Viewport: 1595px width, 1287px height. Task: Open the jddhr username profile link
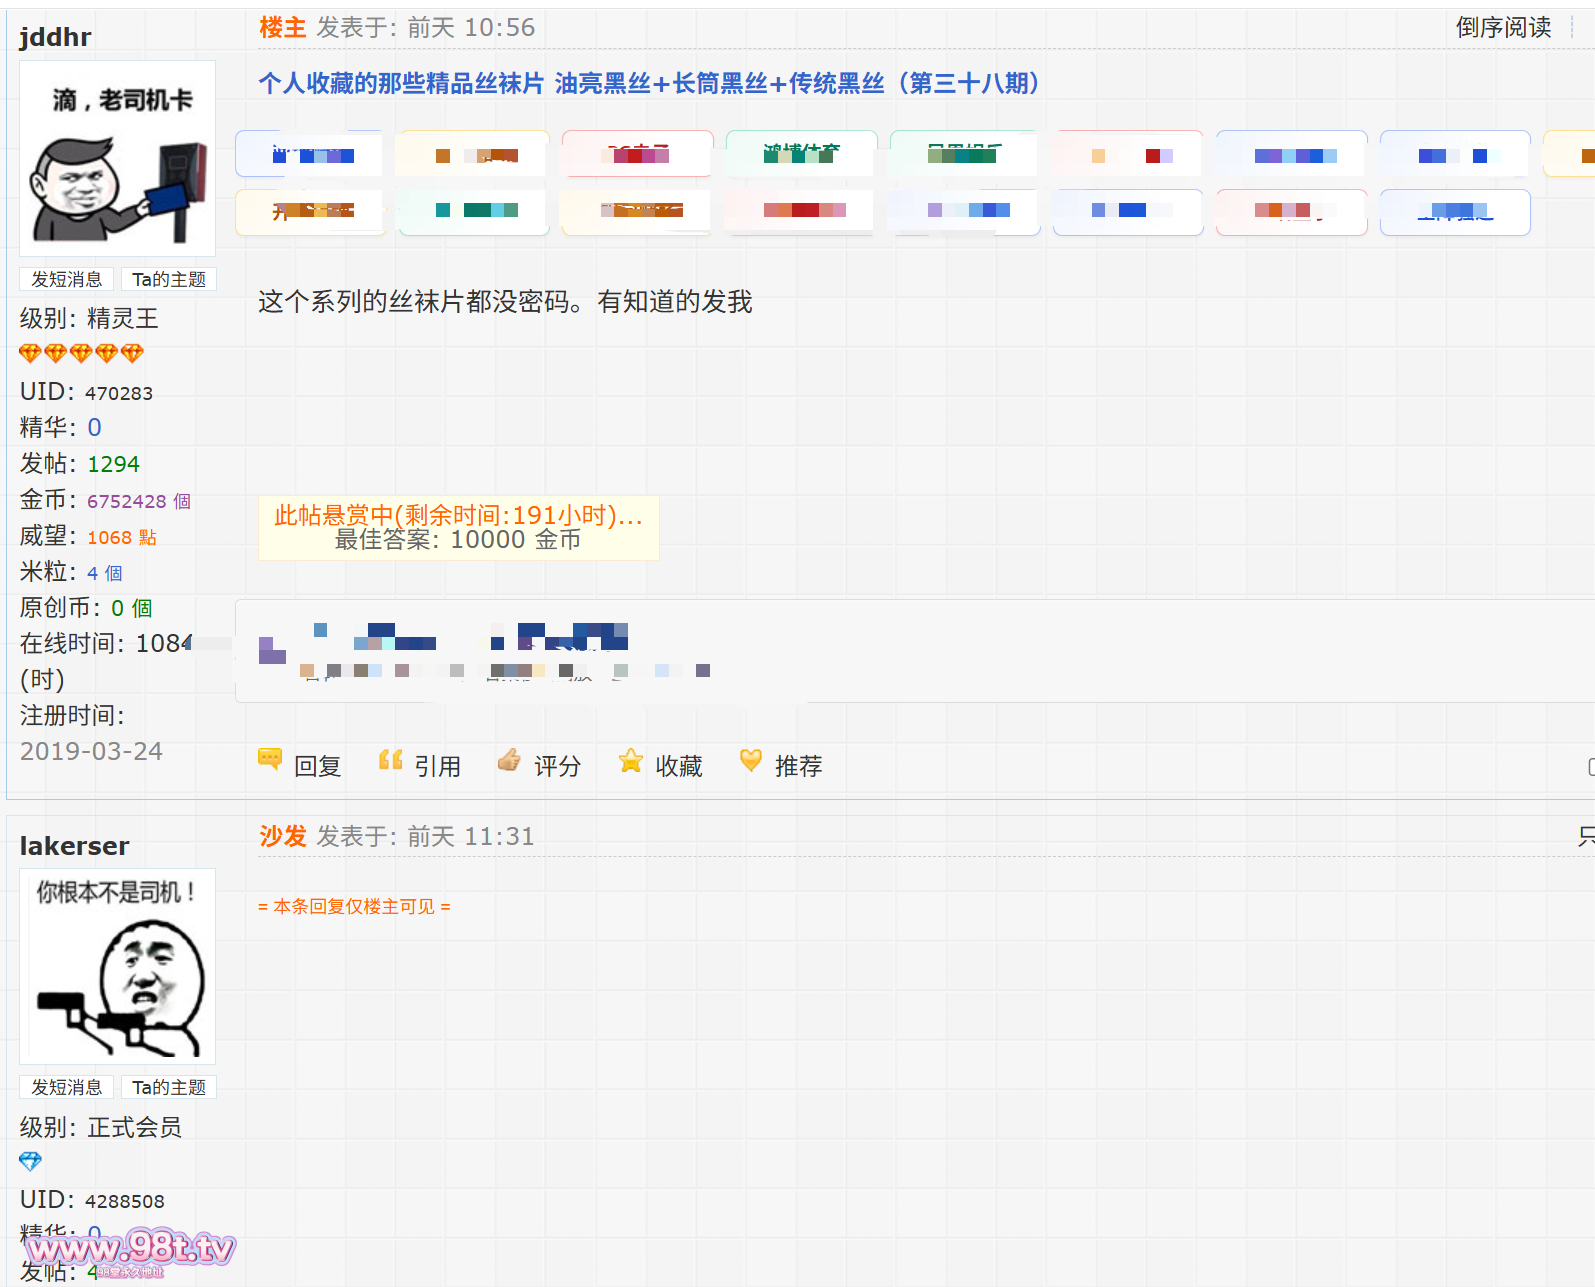pos(55,37)
